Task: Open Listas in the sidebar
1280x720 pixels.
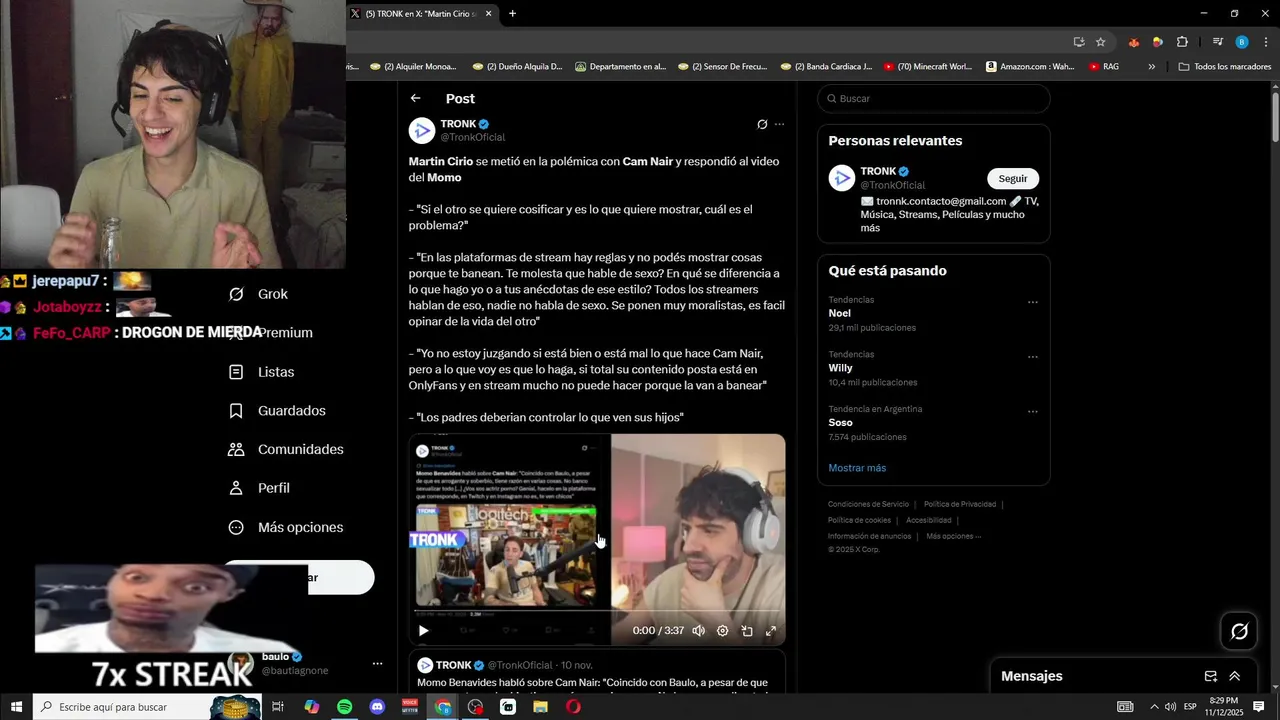Action: (x=262, y=372)
